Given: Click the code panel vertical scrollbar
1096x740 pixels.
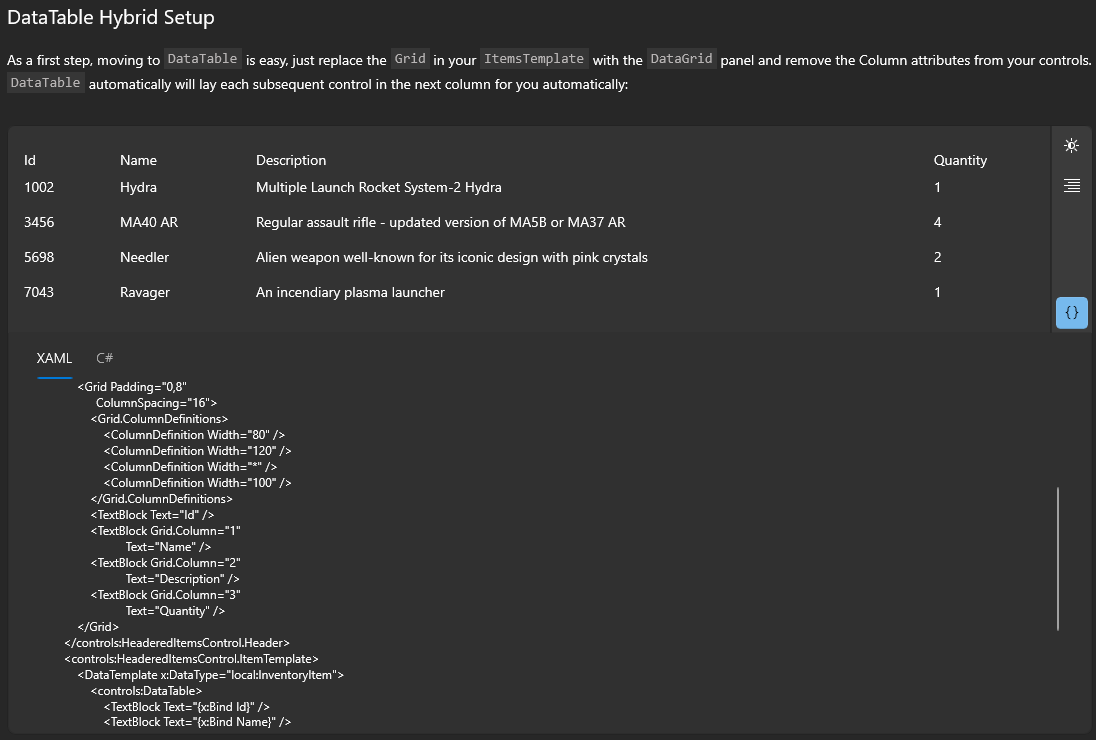Looking at the screenshot, I should tap(1058, 558).
